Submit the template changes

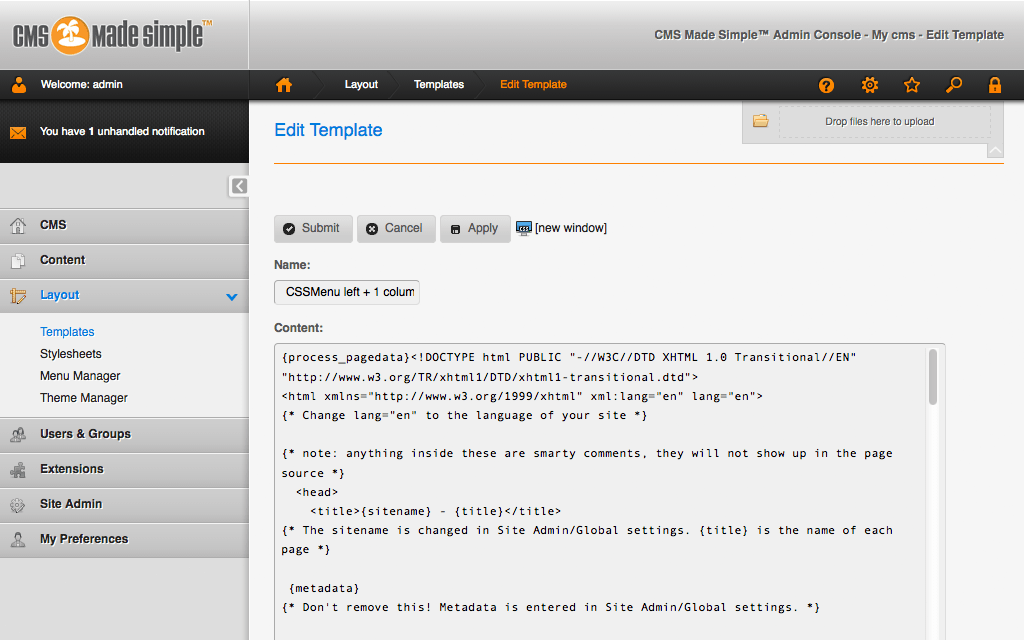click(x=313, y=228)
